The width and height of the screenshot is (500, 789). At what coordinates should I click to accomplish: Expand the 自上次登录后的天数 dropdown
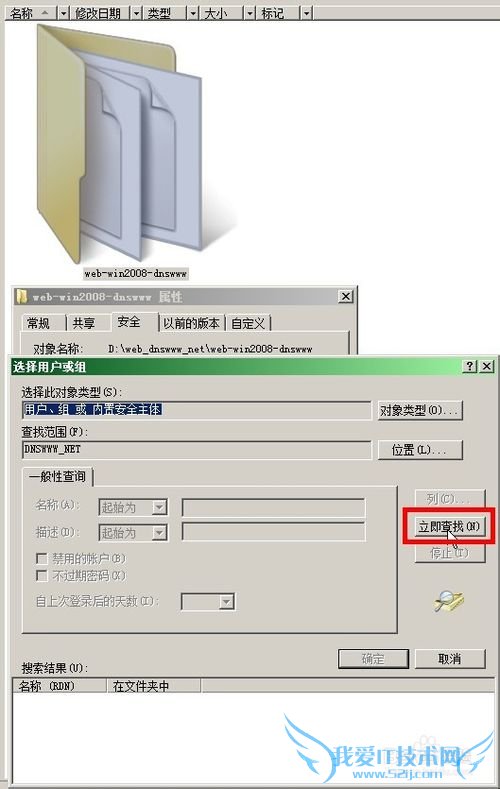pos(226,601)
